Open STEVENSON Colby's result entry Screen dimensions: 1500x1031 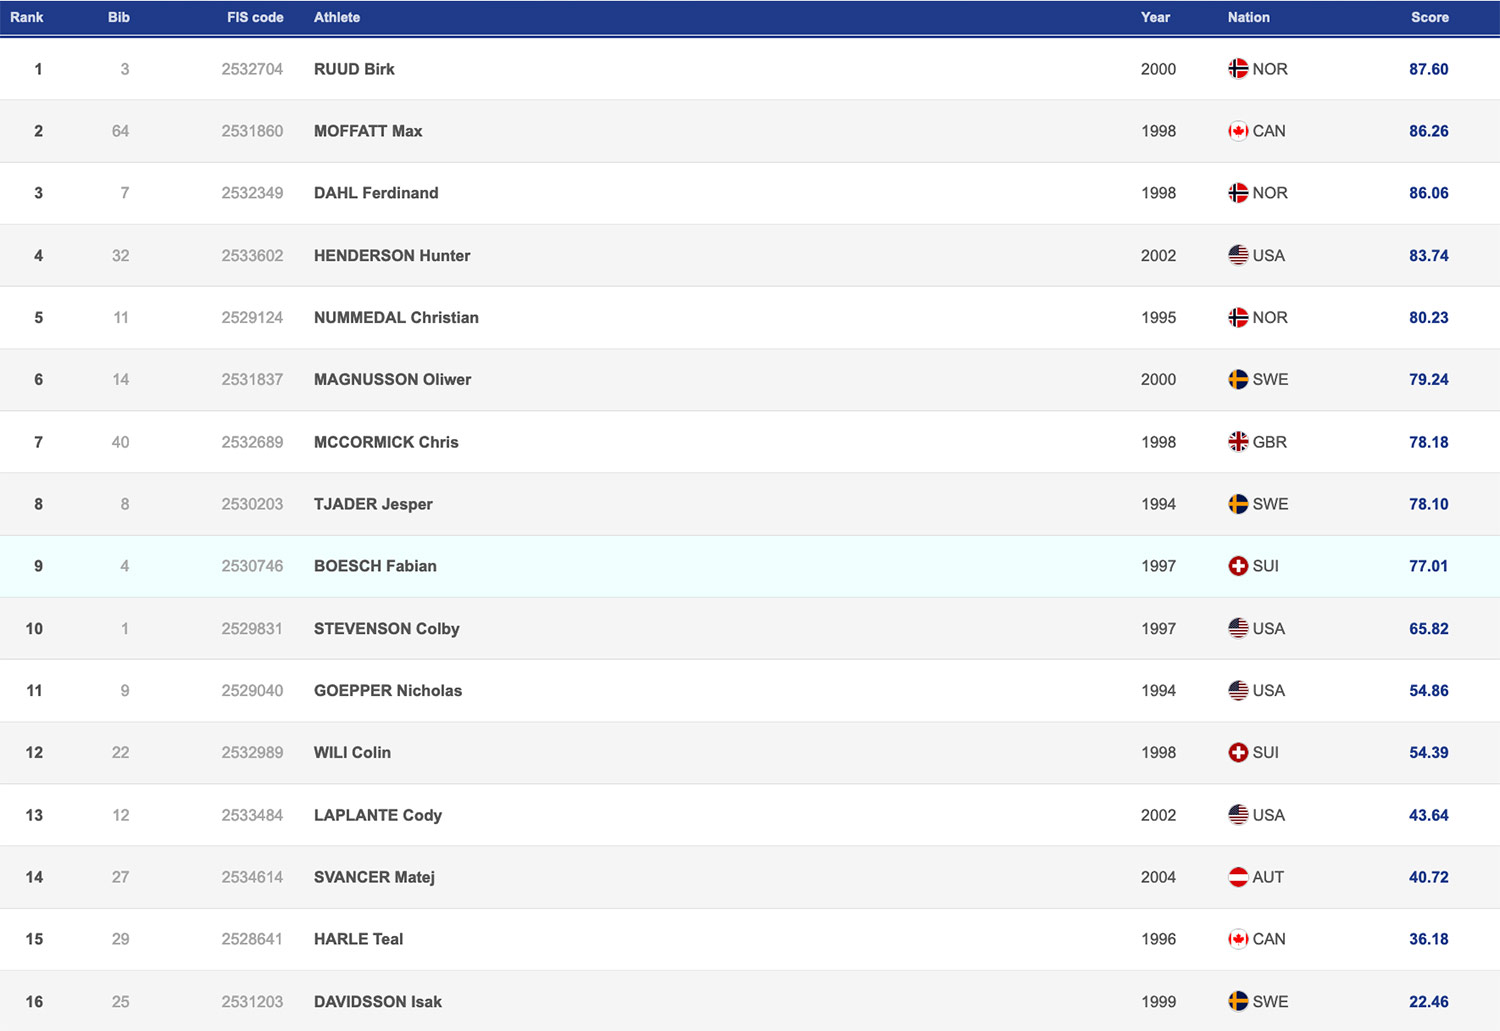[x=386, y=629]
